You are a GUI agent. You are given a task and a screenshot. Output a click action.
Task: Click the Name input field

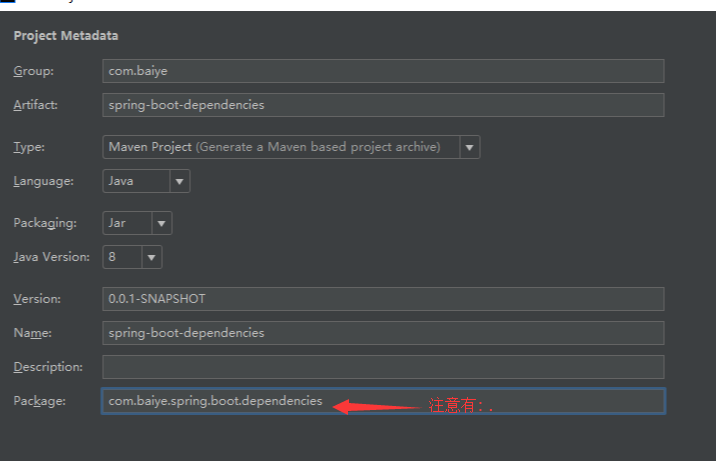(383, 333)
